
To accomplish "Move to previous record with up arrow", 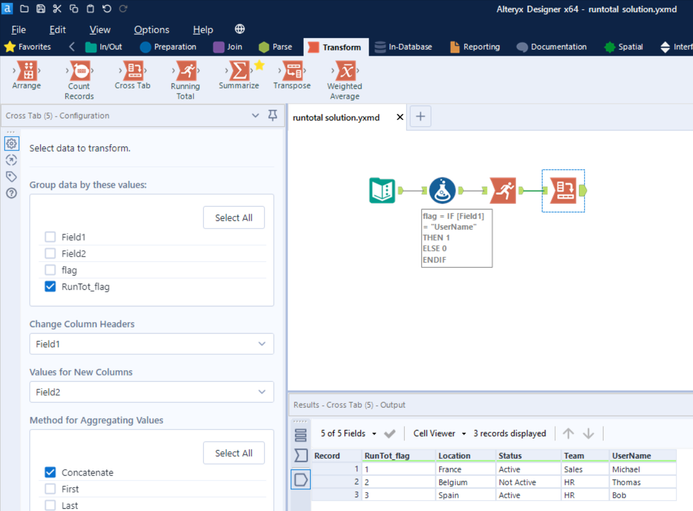I will click(x=568, y=434).
